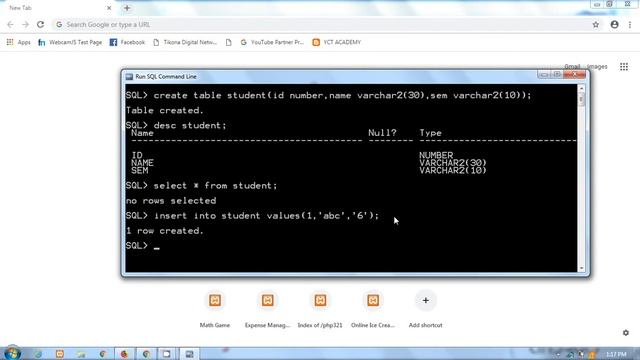640x360 pixels.
Task: Switch to the SQL Command Line taskbar button
Action: (x=189, y=354)
